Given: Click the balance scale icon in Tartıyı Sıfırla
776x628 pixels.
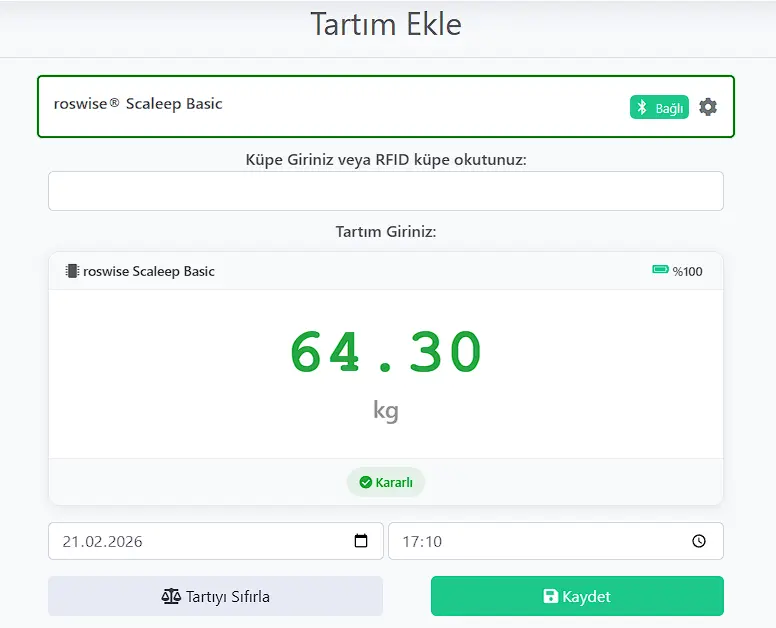Looking at the screenshot, I should (x=171, y=596).
